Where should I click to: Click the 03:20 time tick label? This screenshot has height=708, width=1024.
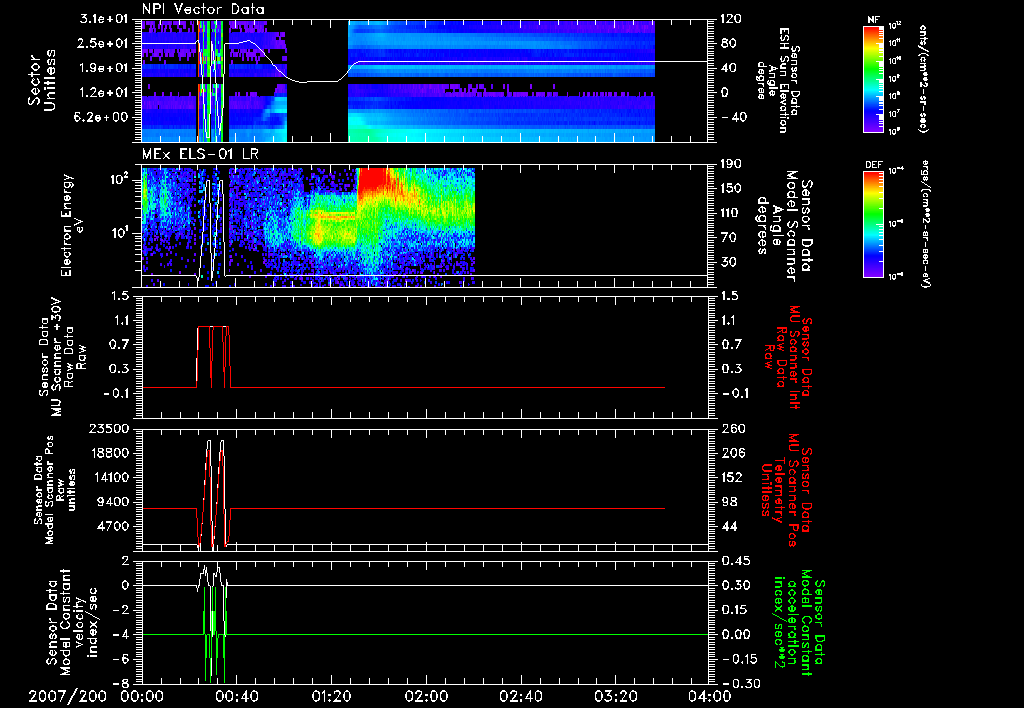click(x=615, y=696)
